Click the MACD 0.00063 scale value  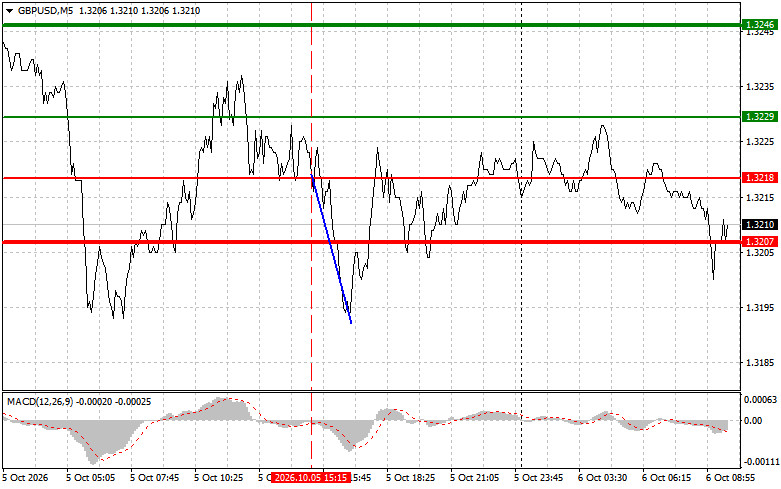click(x=760, y=400)
